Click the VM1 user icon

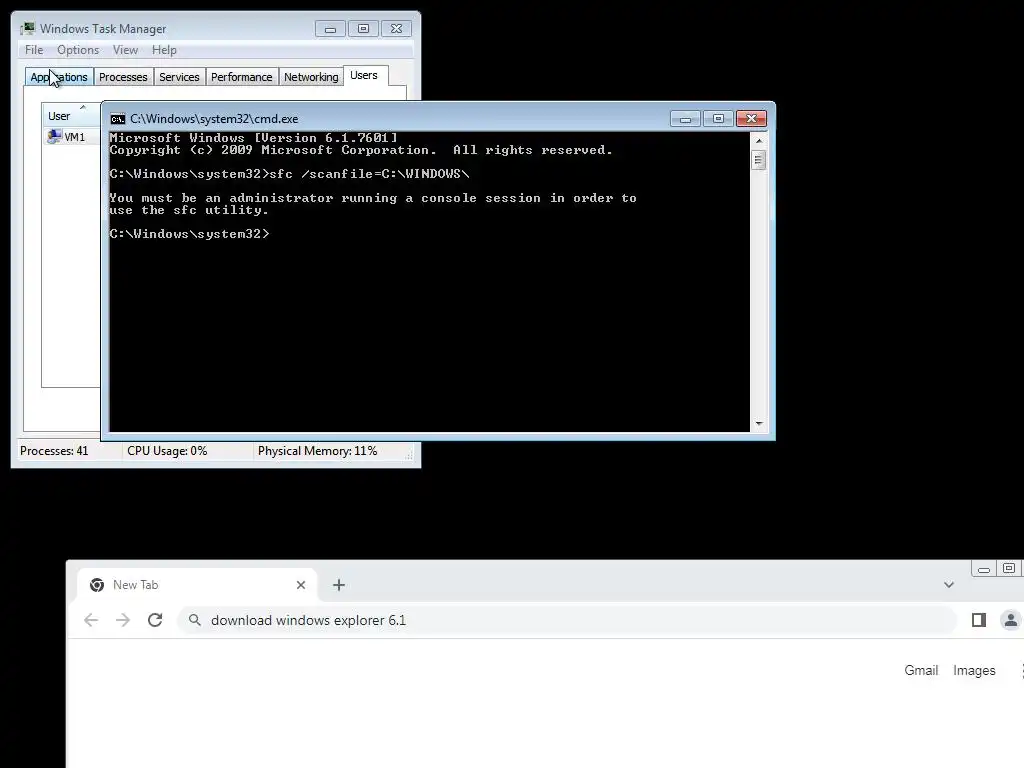pyautogui.click(x=54, y=136)
